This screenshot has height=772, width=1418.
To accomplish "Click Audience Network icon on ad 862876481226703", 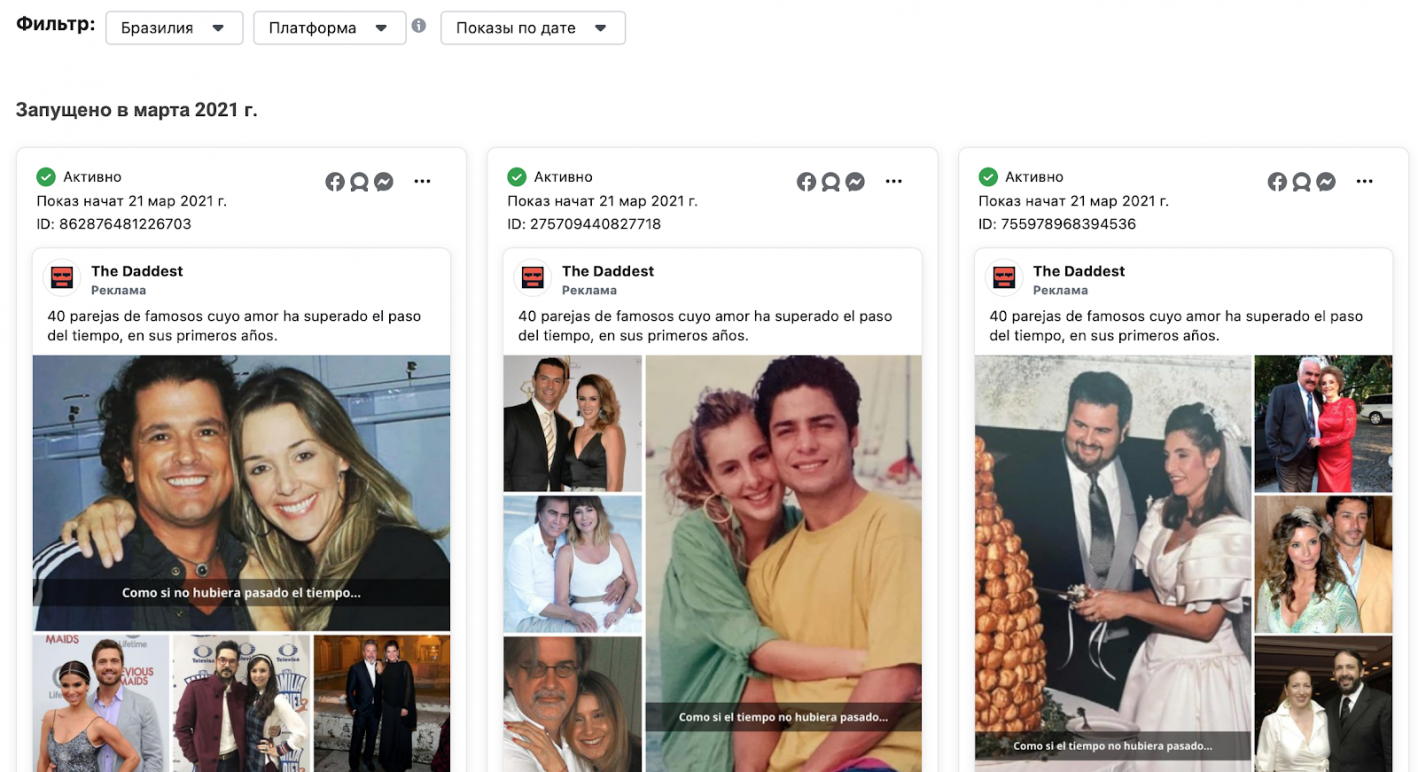I will (359, 182).
